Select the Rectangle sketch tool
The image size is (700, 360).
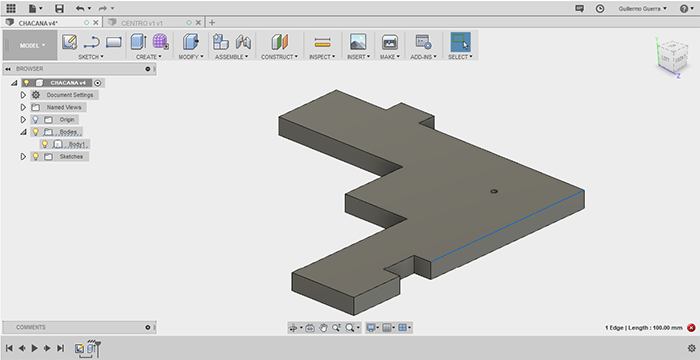pyautogui.click(x=113, y=42)
